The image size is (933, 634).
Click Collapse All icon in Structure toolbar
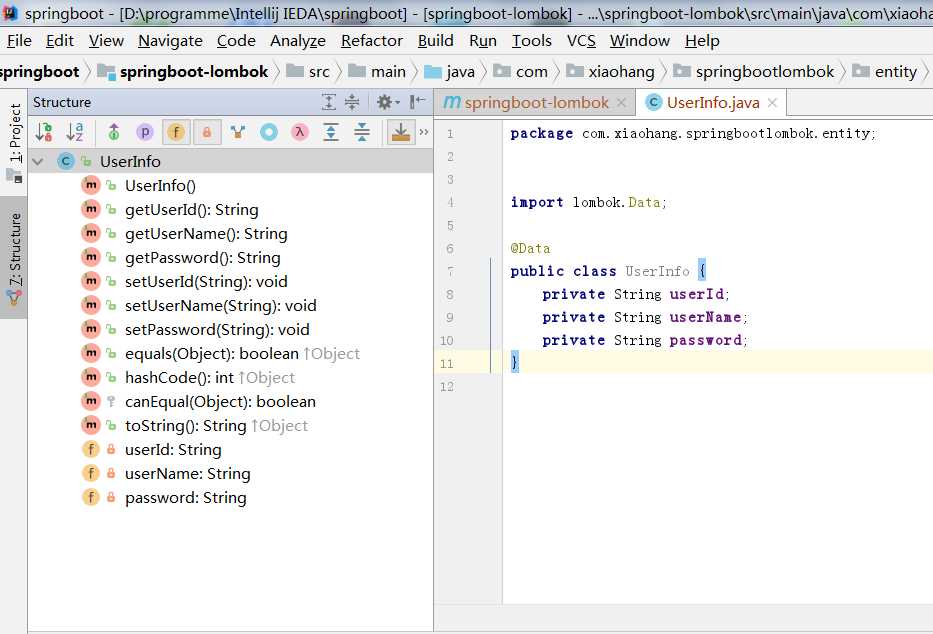click(x=362, y=132)
